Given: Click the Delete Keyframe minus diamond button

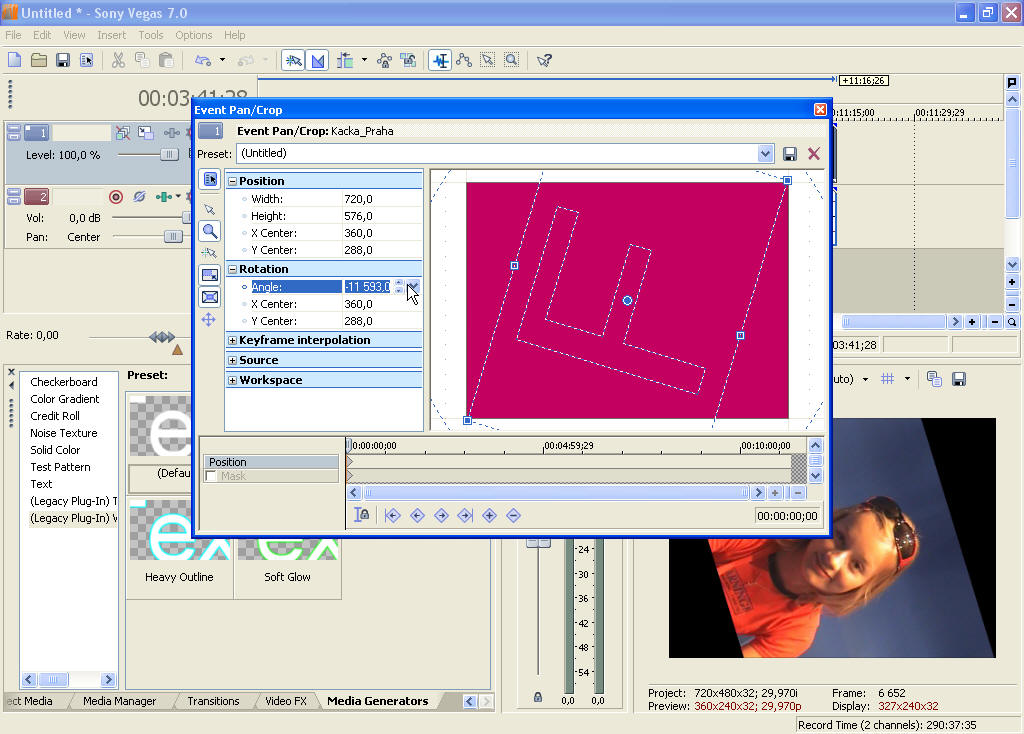Looking at the screenshot, I should click(x=513, y=515).
